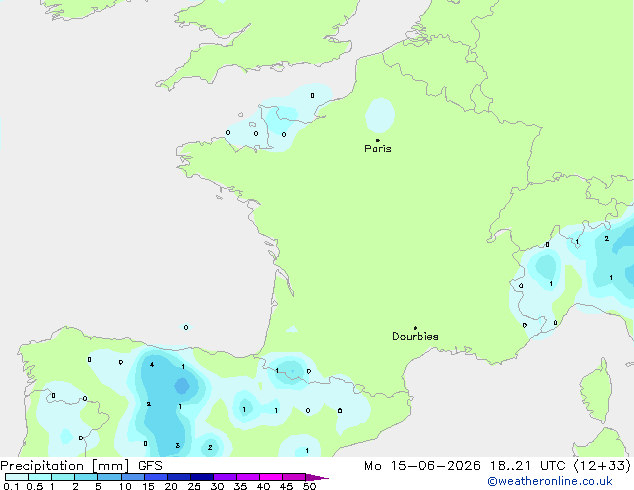This screenshot has width=634, height=490.
Task: Pick the 40–45 mm magenta legend swatch
Action: point(271,477)
